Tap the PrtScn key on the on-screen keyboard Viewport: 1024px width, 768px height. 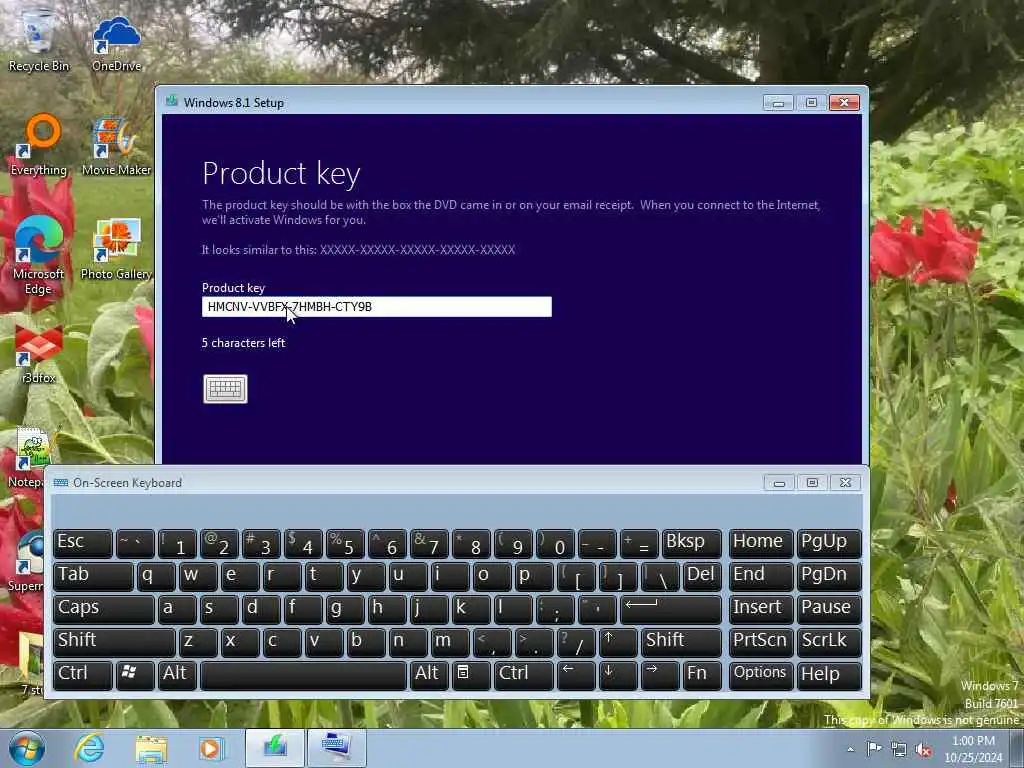point(761,641)
